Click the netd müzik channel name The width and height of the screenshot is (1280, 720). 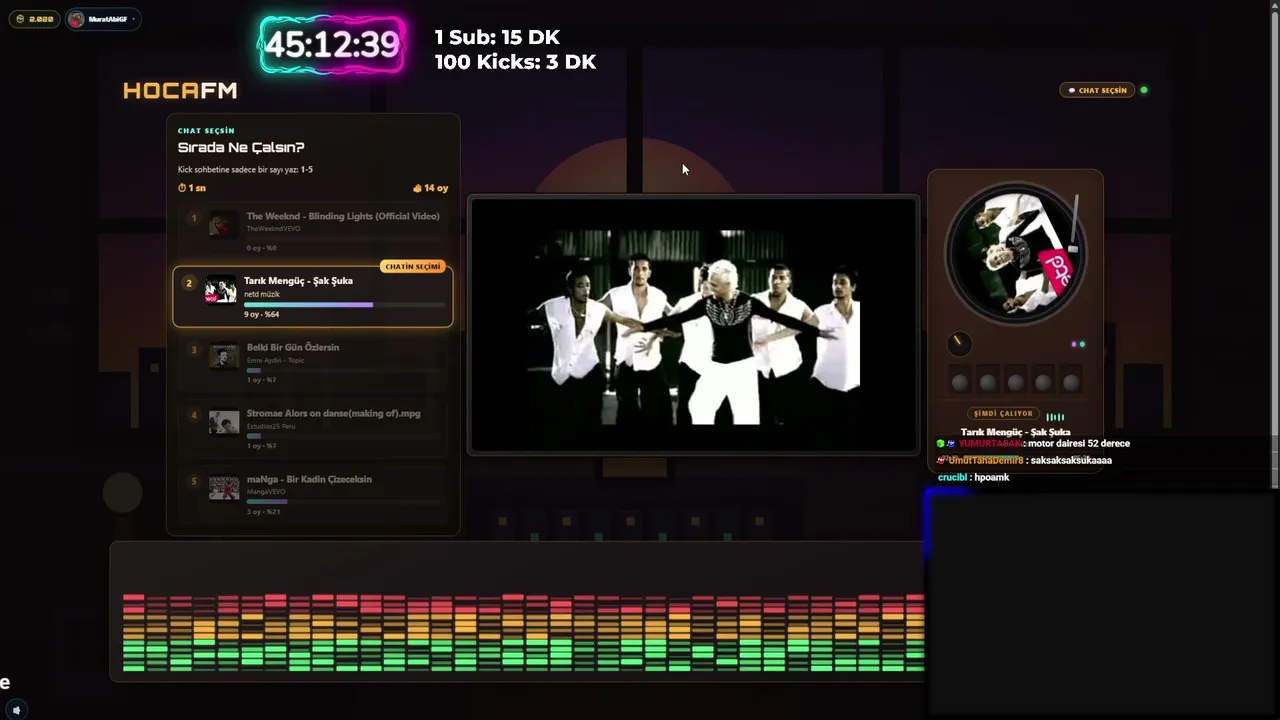(262, 294)
